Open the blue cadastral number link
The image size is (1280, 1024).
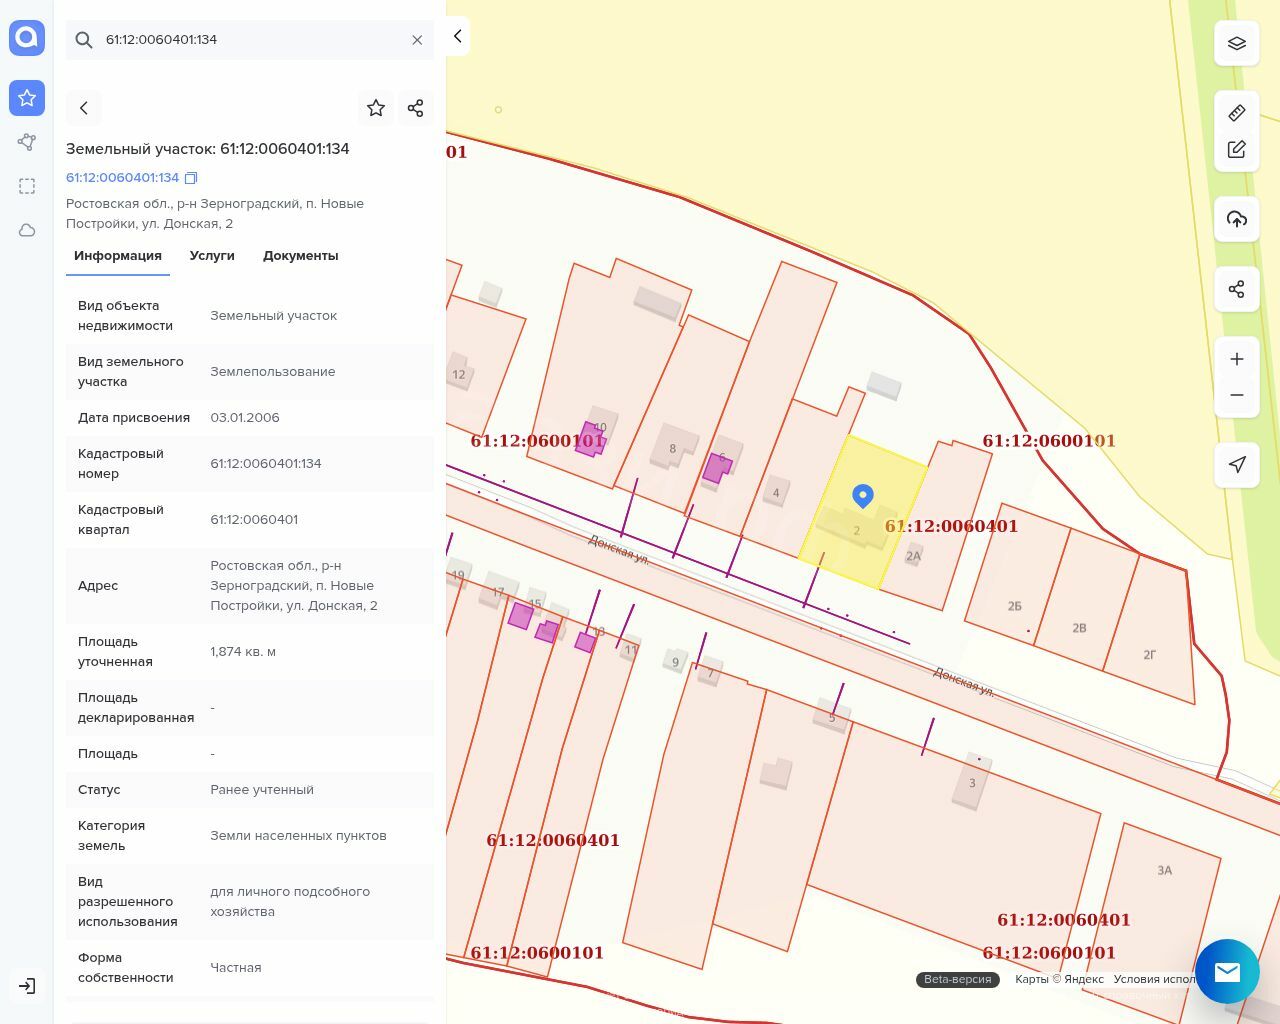click(x=122, y=178)
